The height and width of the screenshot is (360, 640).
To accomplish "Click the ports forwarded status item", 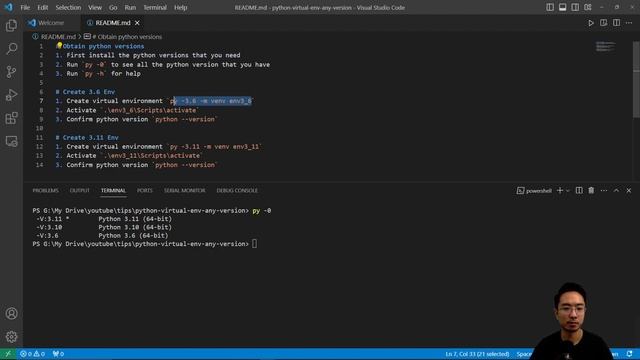I will click(58, 354).
